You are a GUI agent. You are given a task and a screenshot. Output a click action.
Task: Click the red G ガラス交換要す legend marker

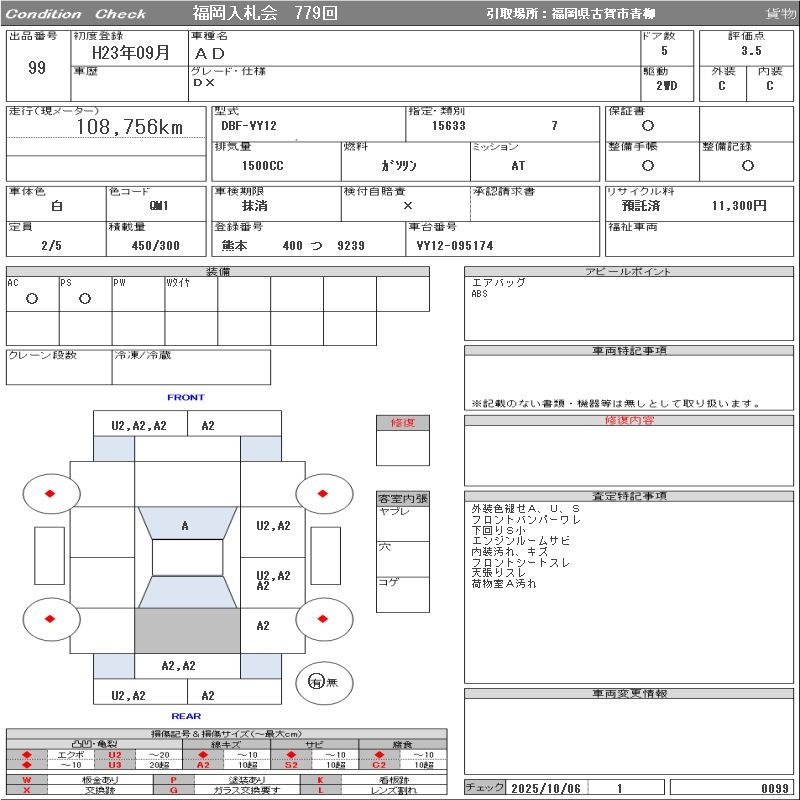point(173,790)
